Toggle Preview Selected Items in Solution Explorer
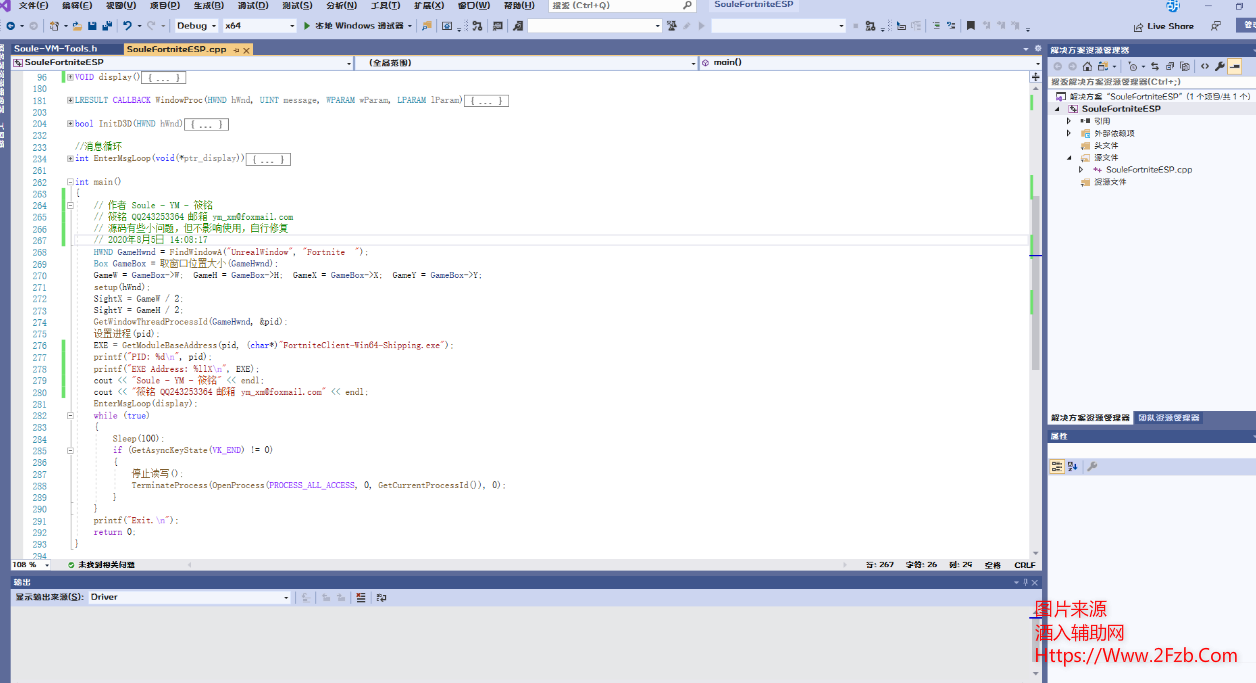The width and height of the screenshot is (1256, 683). click(1235, 66)
